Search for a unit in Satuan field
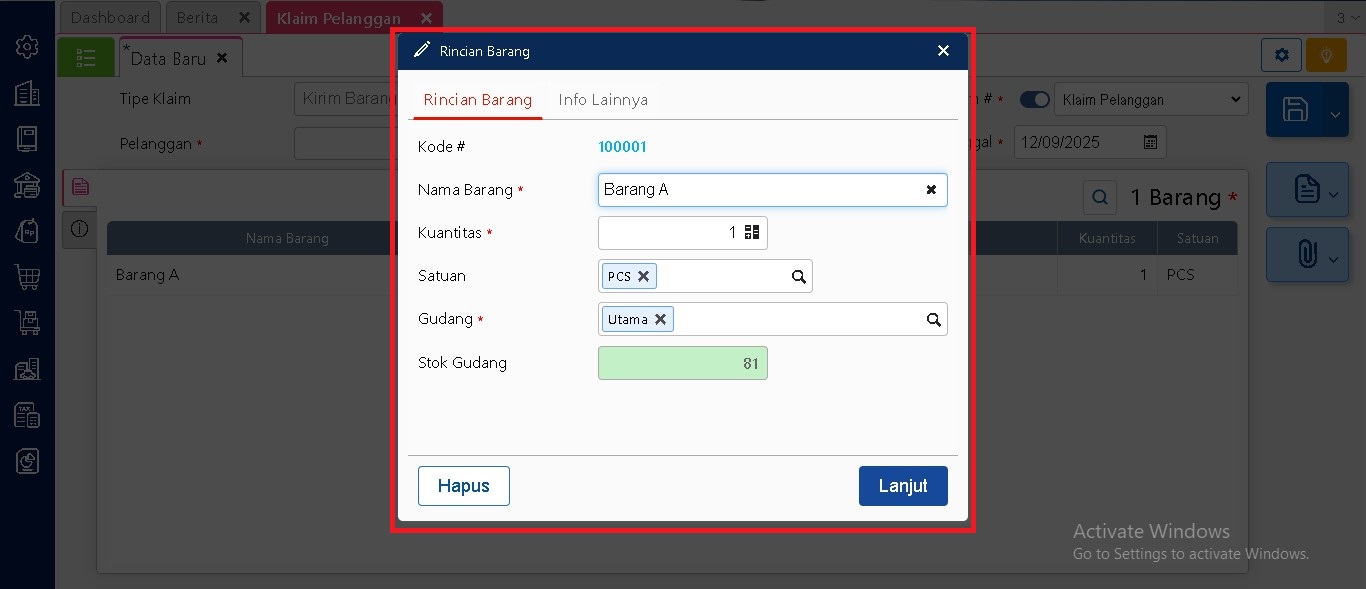 click(798, 277)
